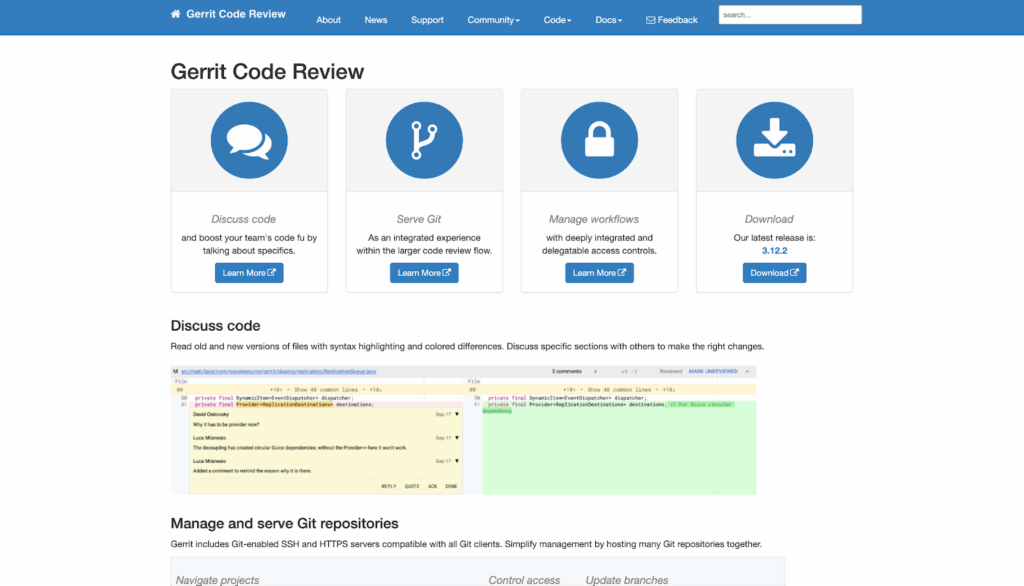This screenshot has height=586, width=1024.
Task: Select About in the navigation bar
Action: pyautogui.click(x=328, y=19)
